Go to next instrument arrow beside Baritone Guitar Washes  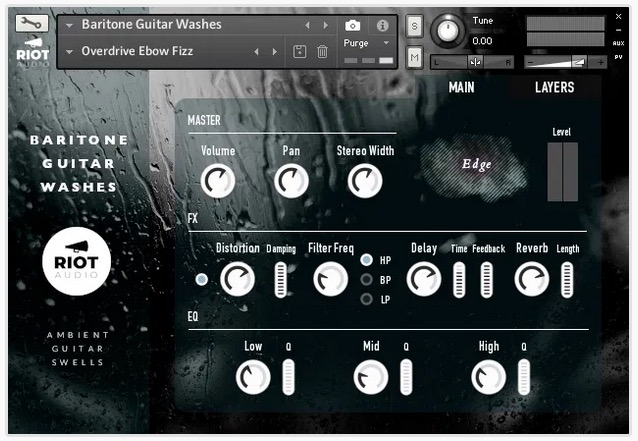pos(326,25)
